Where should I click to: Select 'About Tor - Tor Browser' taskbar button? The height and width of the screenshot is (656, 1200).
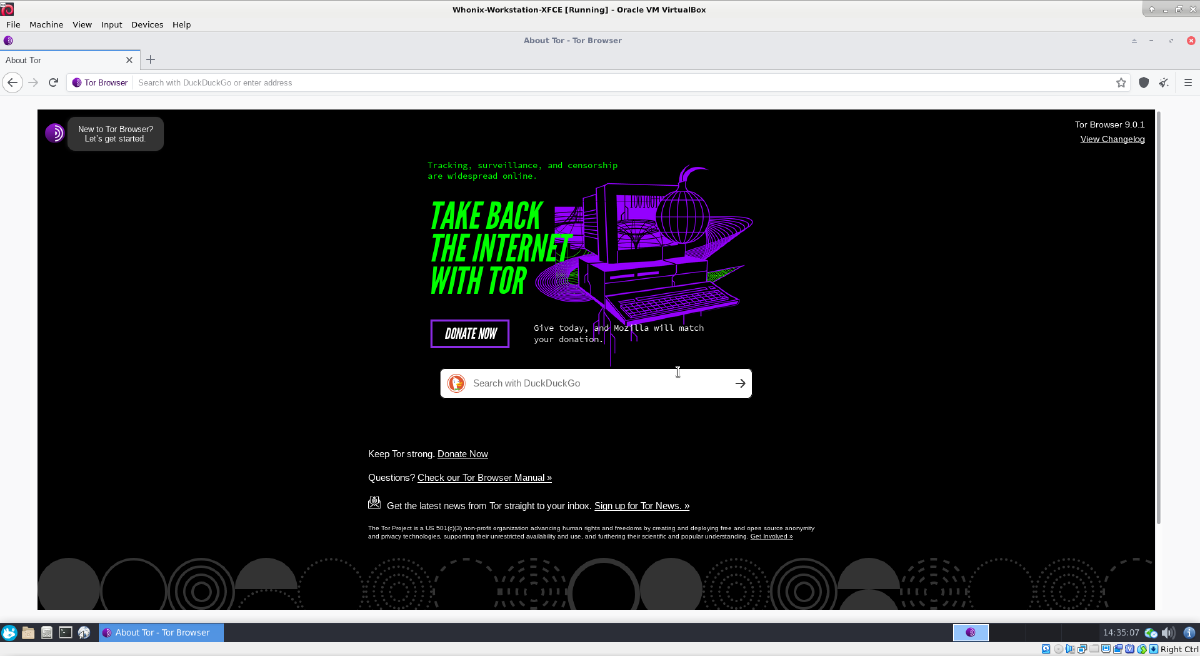pyautogui.click(x=161, y=632)
